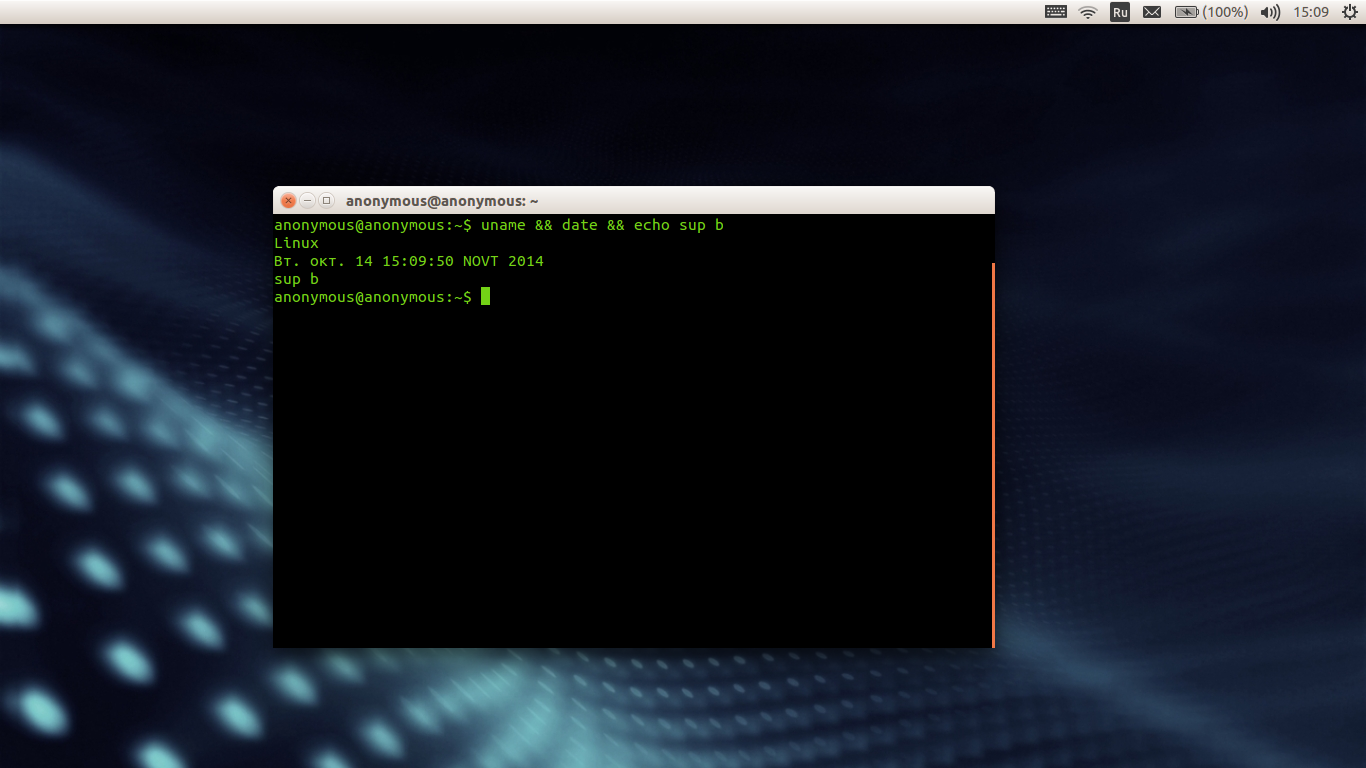Click the date output line with 'NOVT 2014'
This screenshot has width=1366, height=768.
tap(409, 261)
